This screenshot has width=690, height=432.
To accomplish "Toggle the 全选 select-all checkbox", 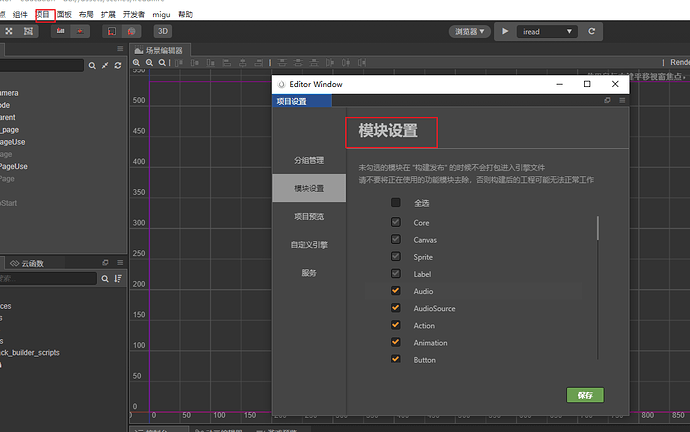I will coord(396,202).
